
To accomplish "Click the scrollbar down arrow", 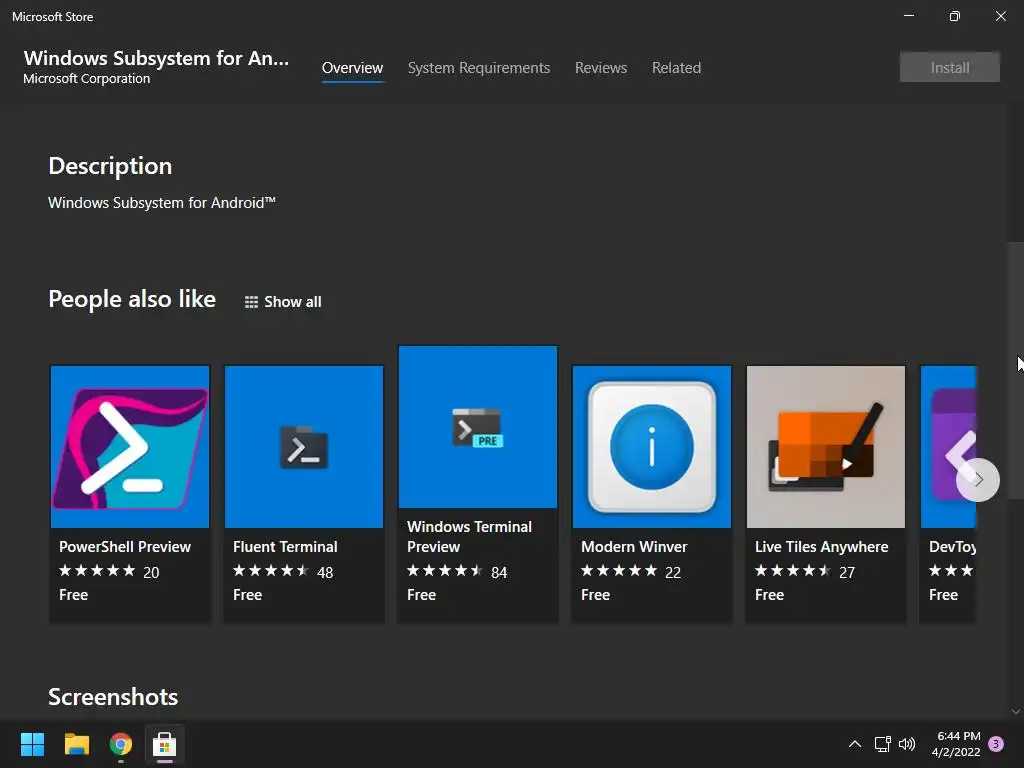I will click(1016, 712).
